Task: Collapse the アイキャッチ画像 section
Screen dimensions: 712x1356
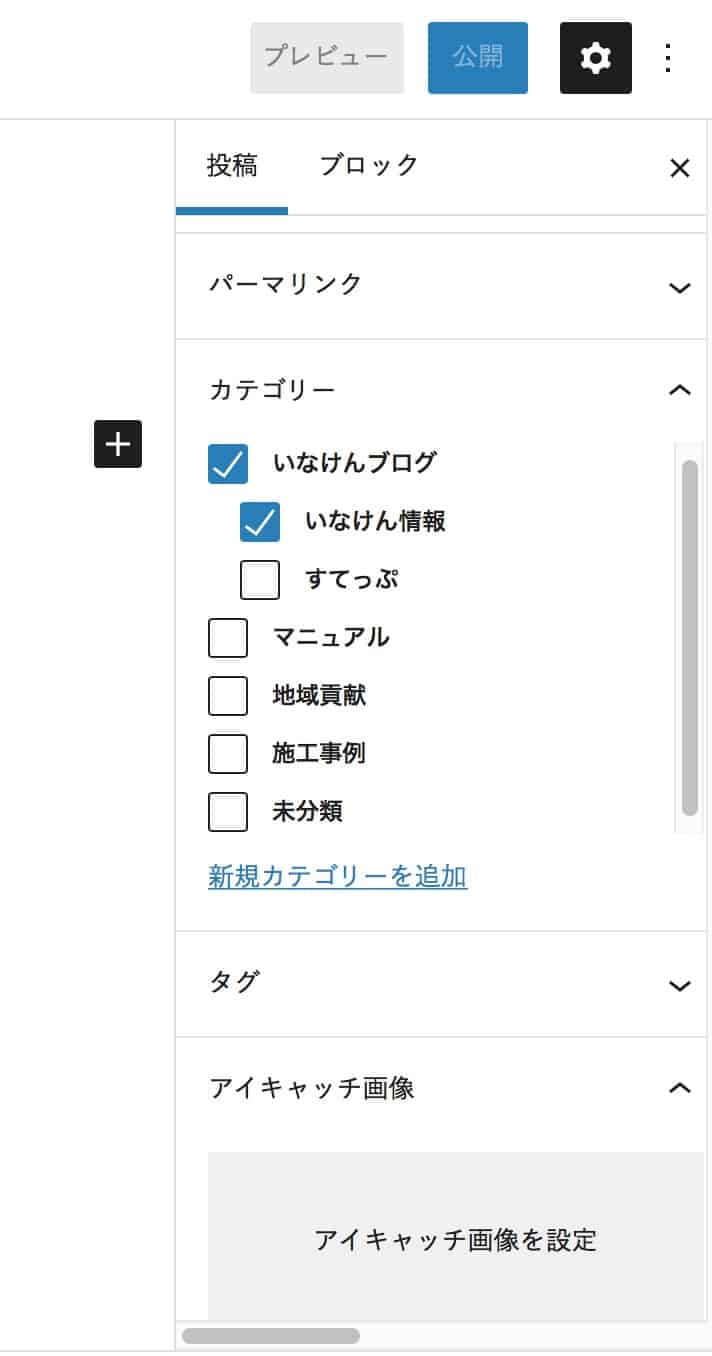Action: pos(441,1087)
